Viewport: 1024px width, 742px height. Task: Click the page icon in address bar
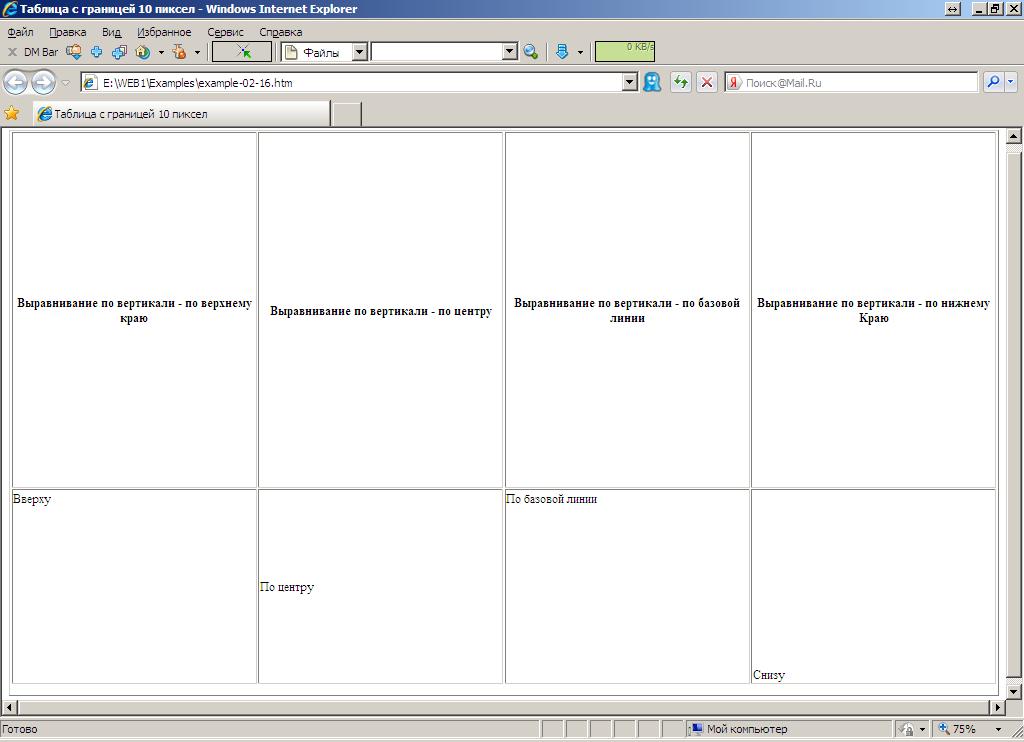point(90,83)
